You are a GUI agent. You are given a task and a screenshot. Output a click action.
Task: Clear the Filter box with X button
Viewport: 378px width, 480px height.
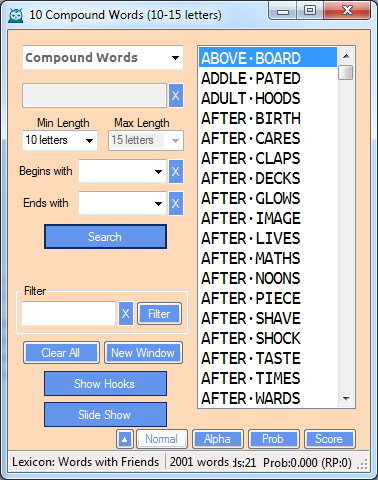pyautogui.click(x=126, y=314)
